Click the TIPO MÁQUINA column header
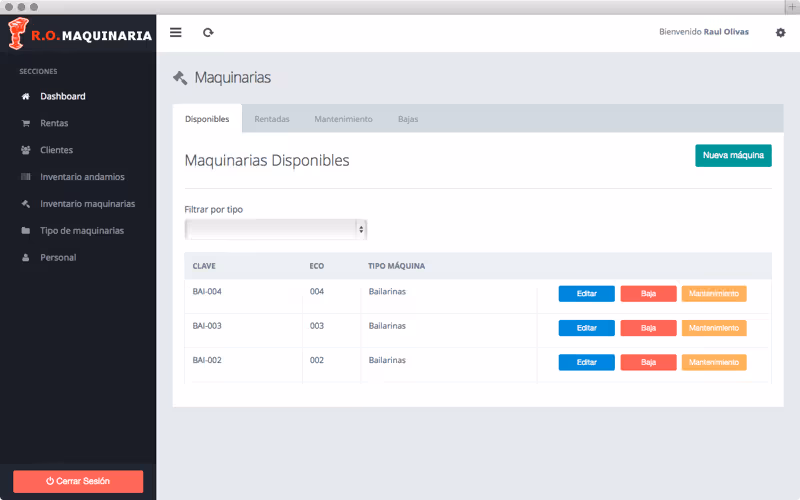Viewport: 800px width, 500px height. tap(396, 266)
